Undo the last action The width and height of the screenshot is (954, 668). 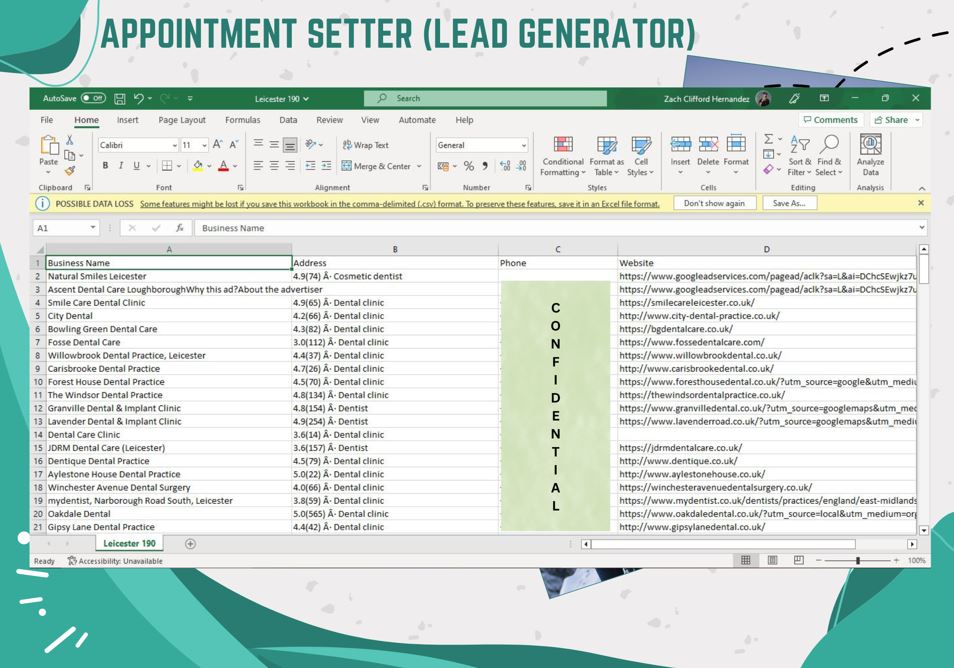139,98
